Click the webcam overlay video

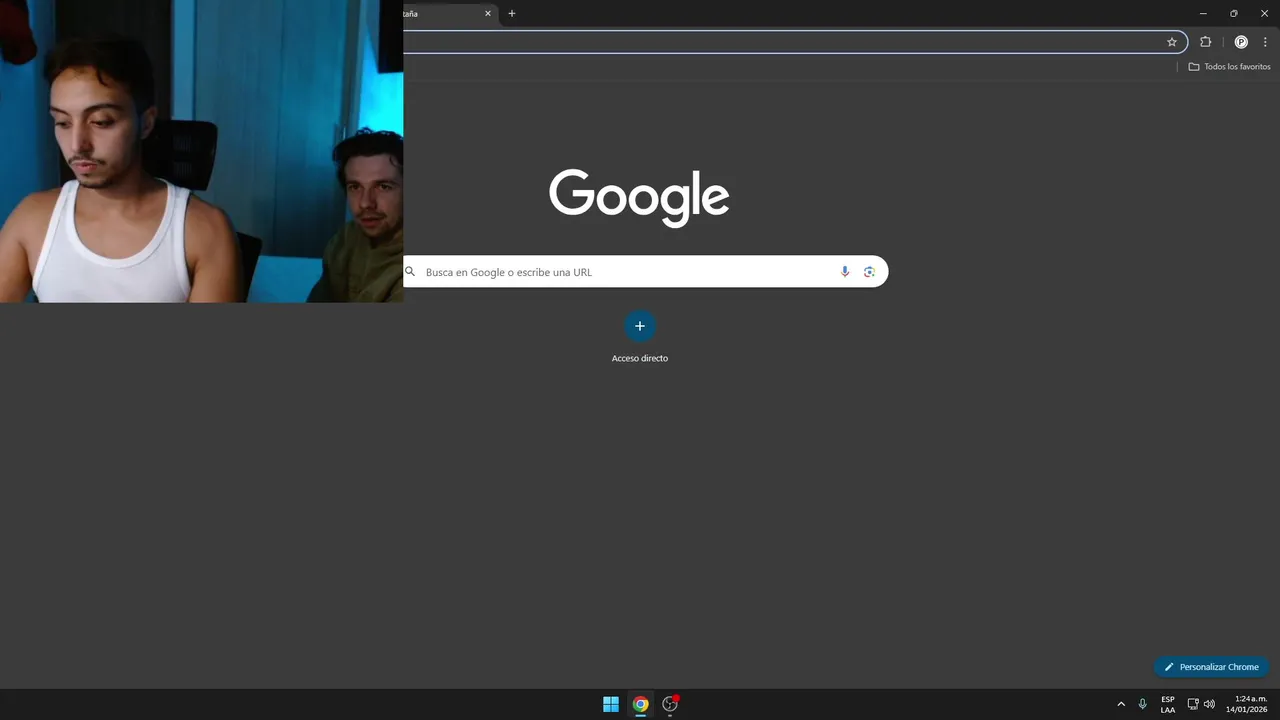click(201, 151)
